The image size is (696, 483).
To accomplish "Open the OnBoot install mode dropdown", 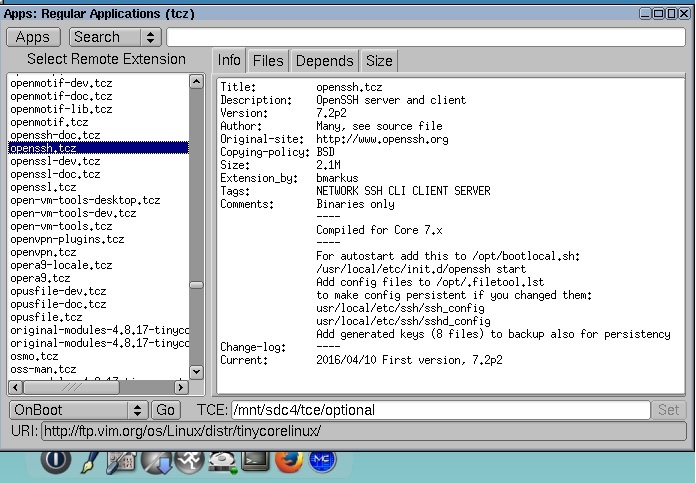I will pos(79,410).
